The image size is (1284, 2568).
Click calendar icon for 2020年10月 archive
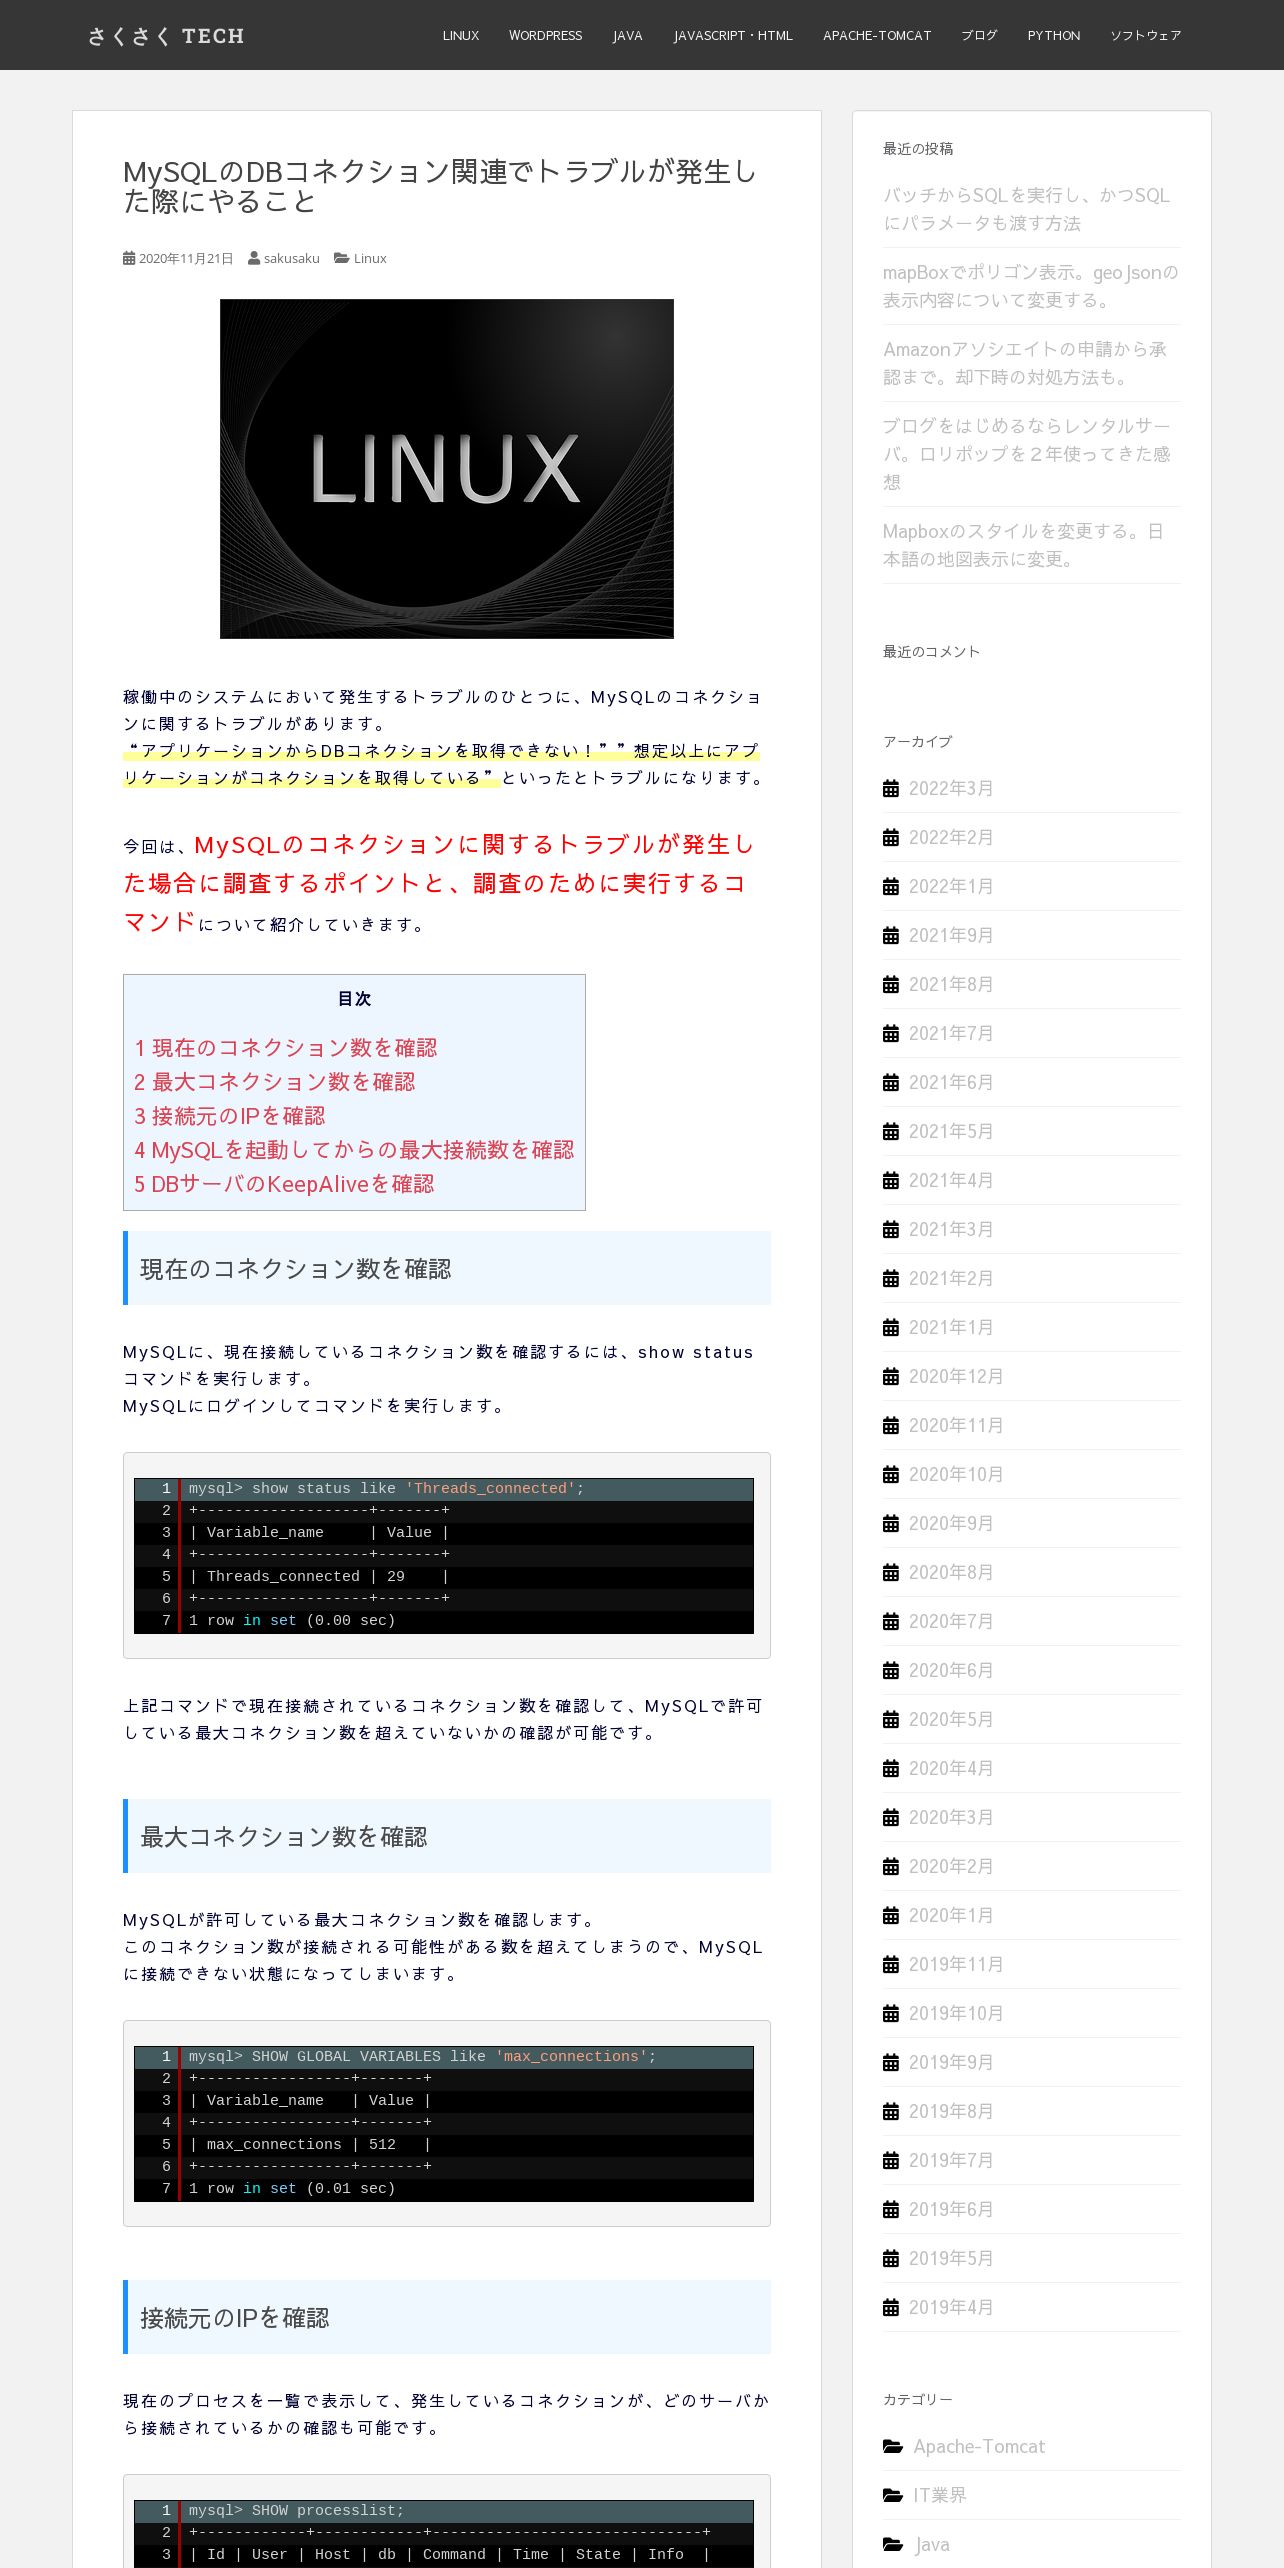891,1474
